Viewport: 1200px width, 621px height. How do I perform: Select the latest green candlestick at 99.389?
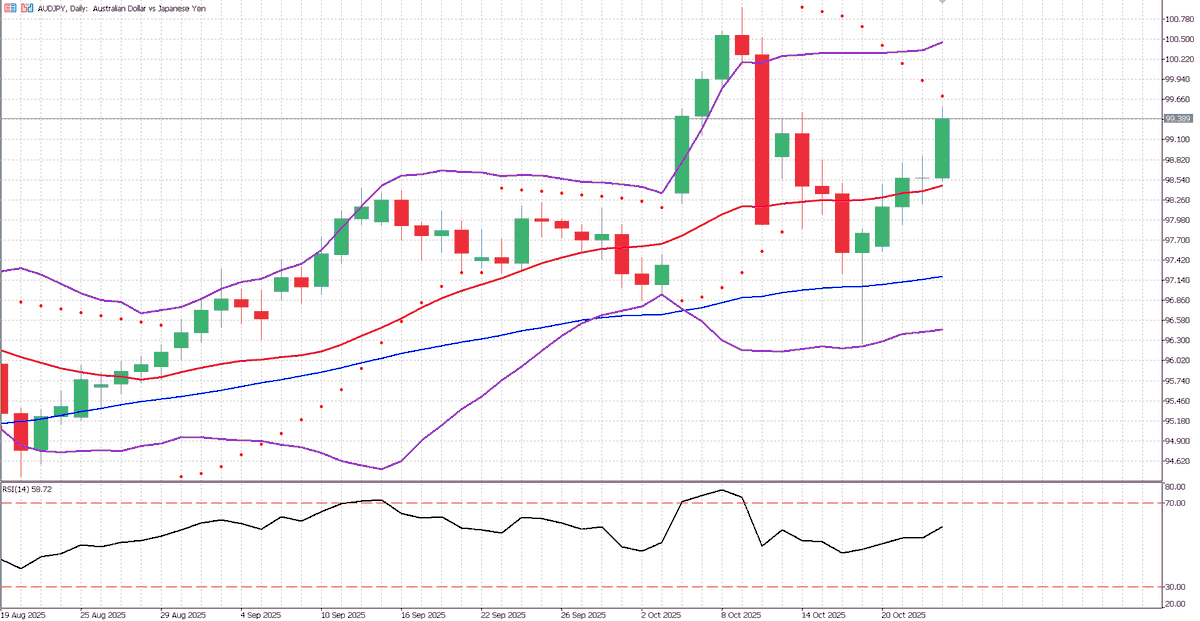(x=942, y=149)
